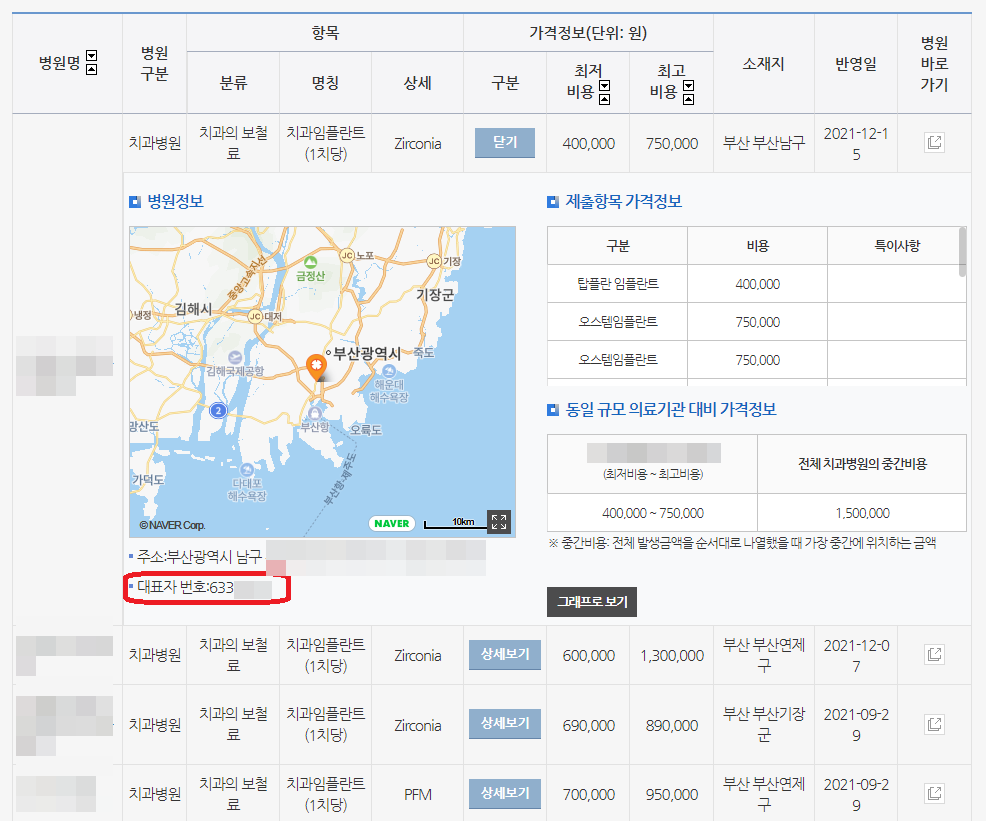Click 기장 JC junction icon on map
The image size is (986, 822).
tap(434, 261)
